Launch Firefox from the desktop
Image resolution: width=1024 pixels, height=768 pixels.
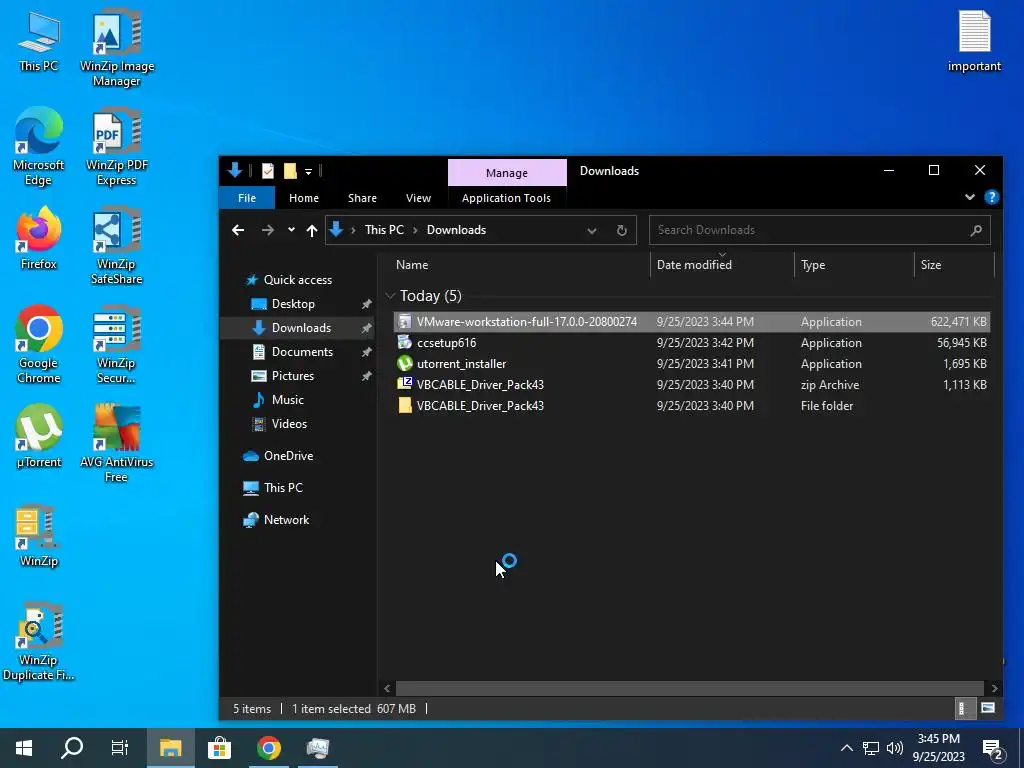[39, 238]
